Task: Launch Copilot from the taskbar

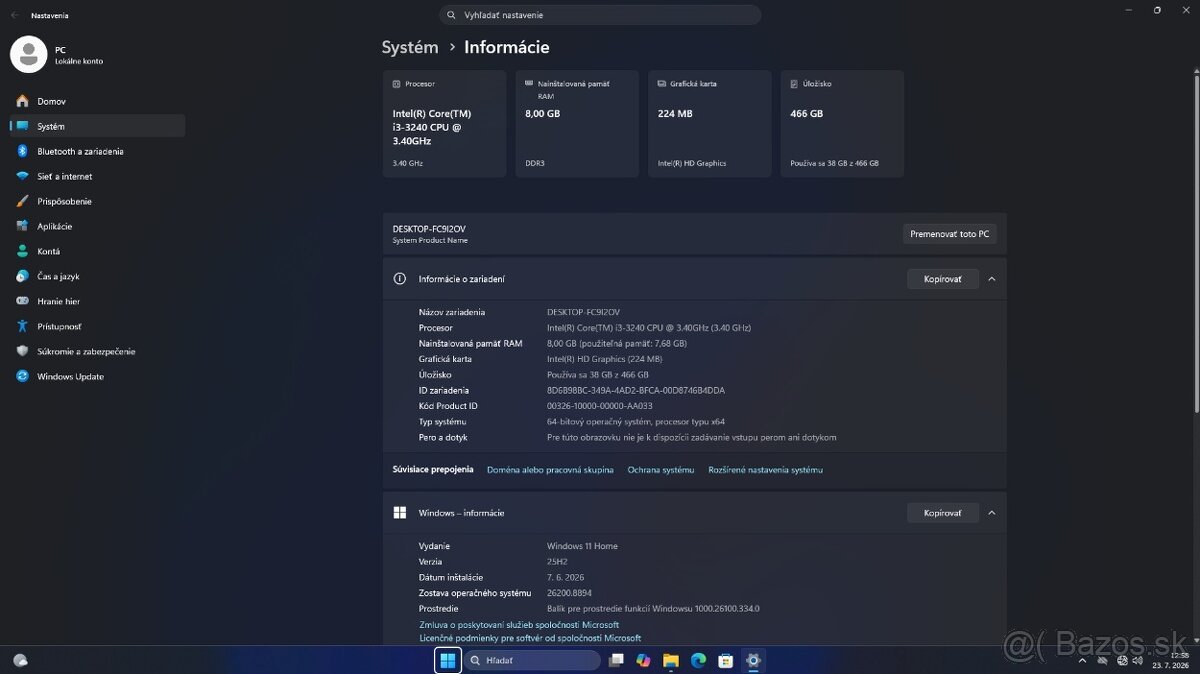Action: 643,660
